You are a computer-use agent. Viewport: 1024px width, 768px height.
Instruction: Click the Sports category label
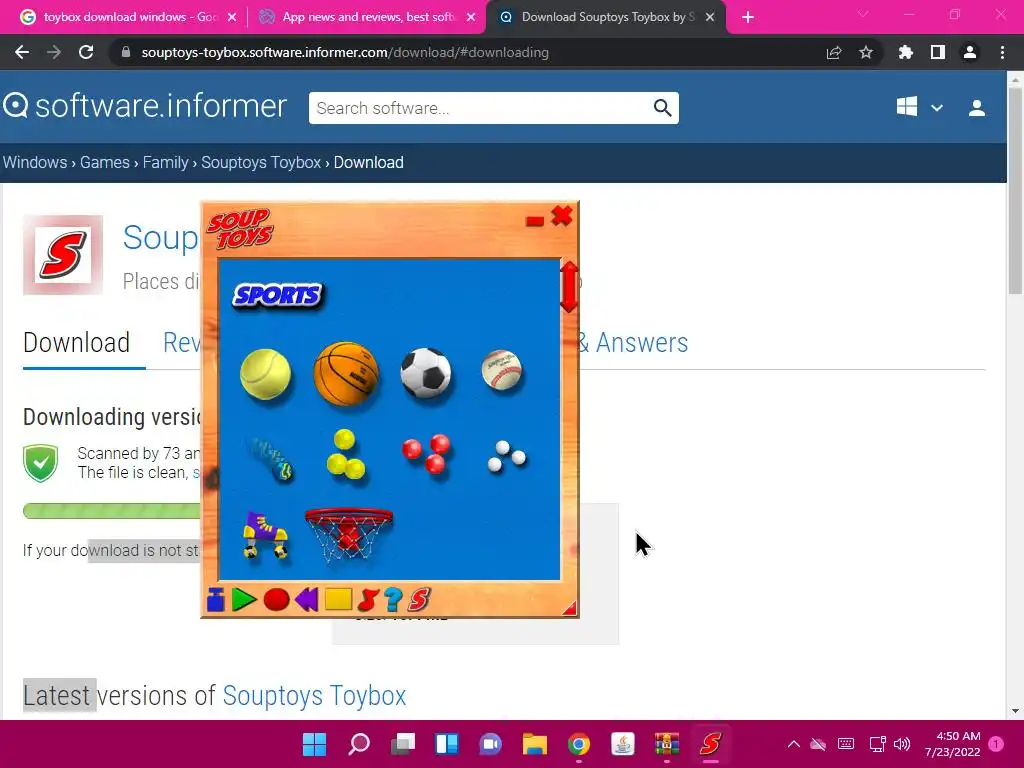(278, 296)
